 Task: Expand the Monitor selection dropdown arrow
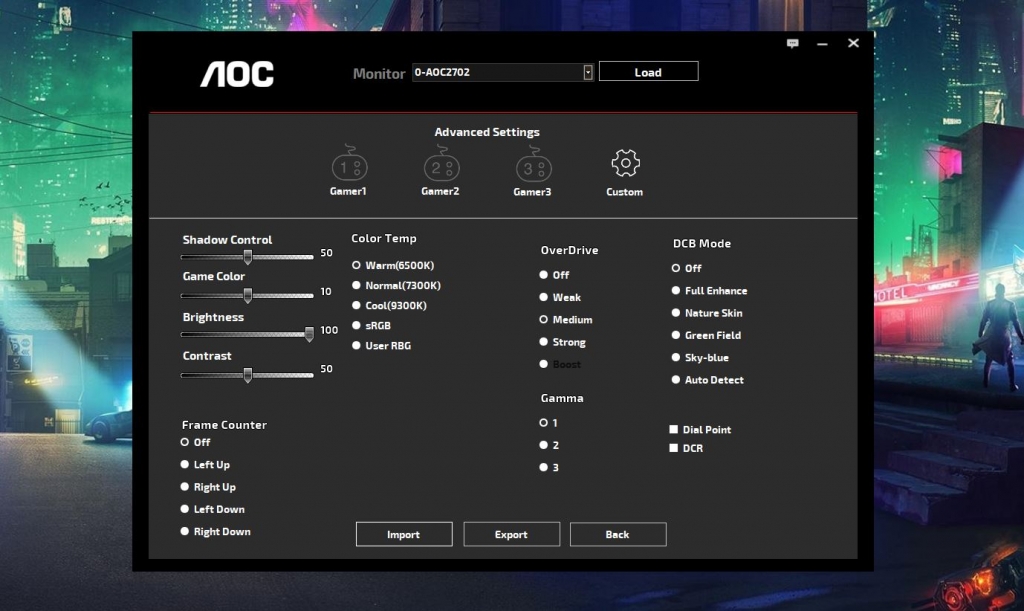[x=588, y=72]
